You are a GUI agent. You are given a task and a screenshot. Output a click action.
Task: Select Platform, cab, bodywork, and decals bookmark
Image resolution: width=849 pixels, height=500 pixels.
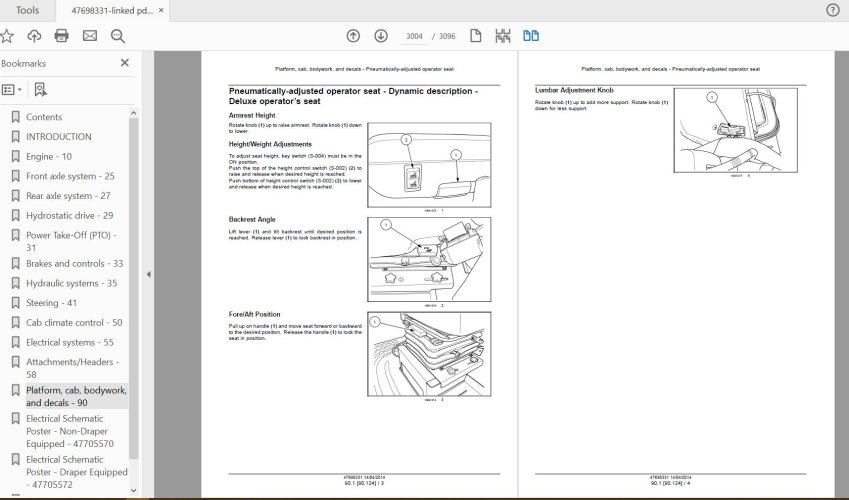tap(76, 396)
